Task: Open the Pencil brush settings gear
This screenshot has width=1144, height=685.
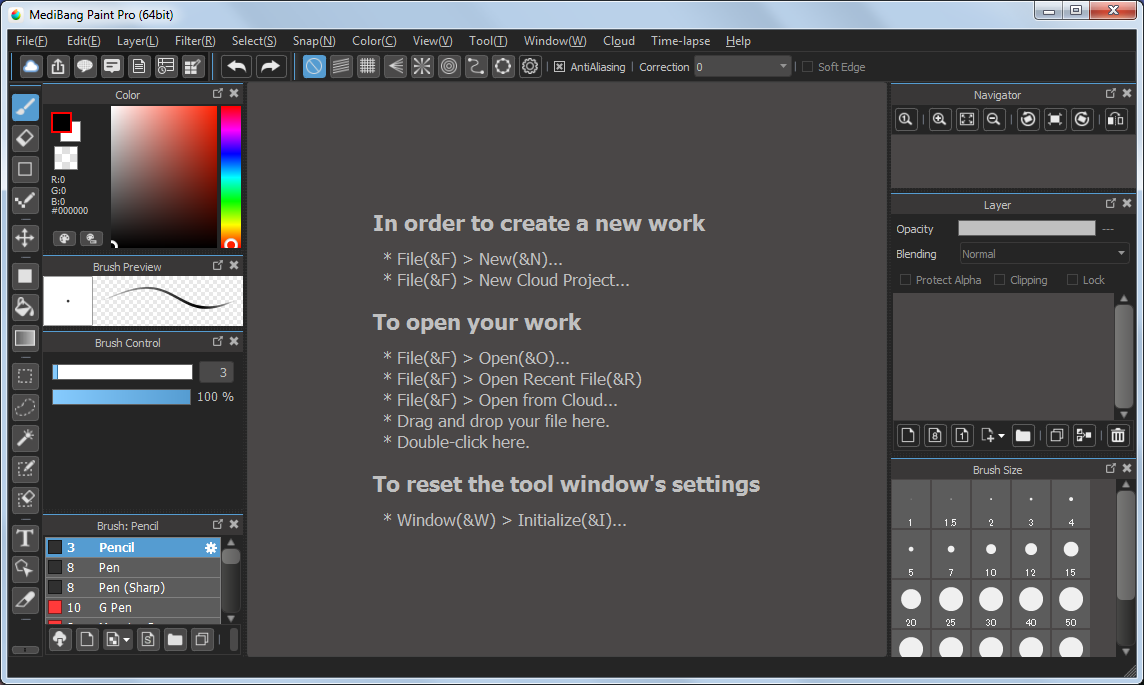Action: click(x=210, y=548)
